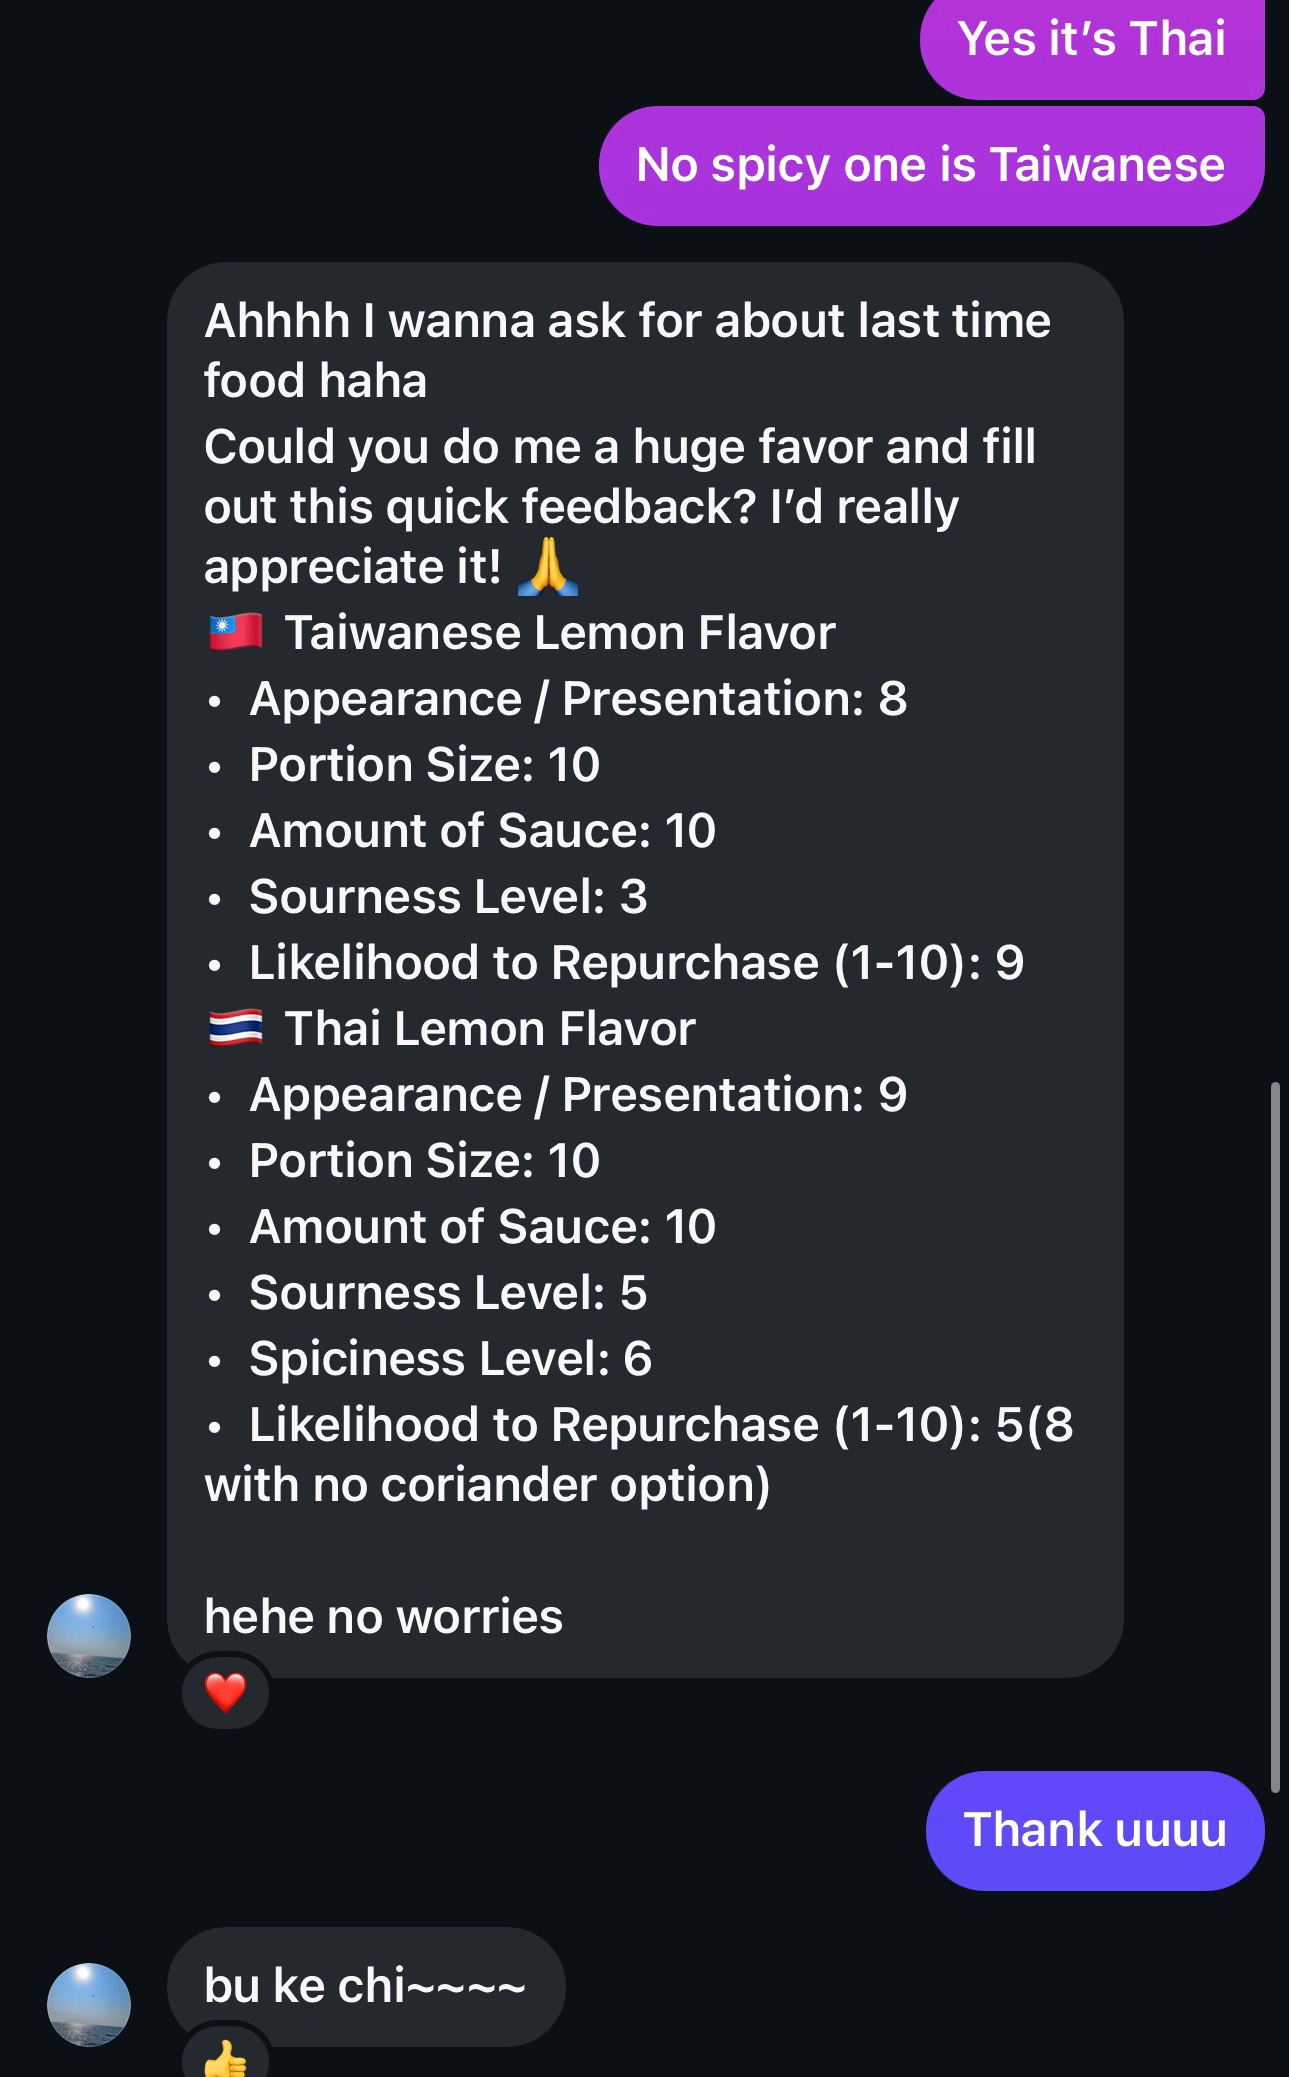Tap the Taiwan flag emoji

tap(236, 632)
